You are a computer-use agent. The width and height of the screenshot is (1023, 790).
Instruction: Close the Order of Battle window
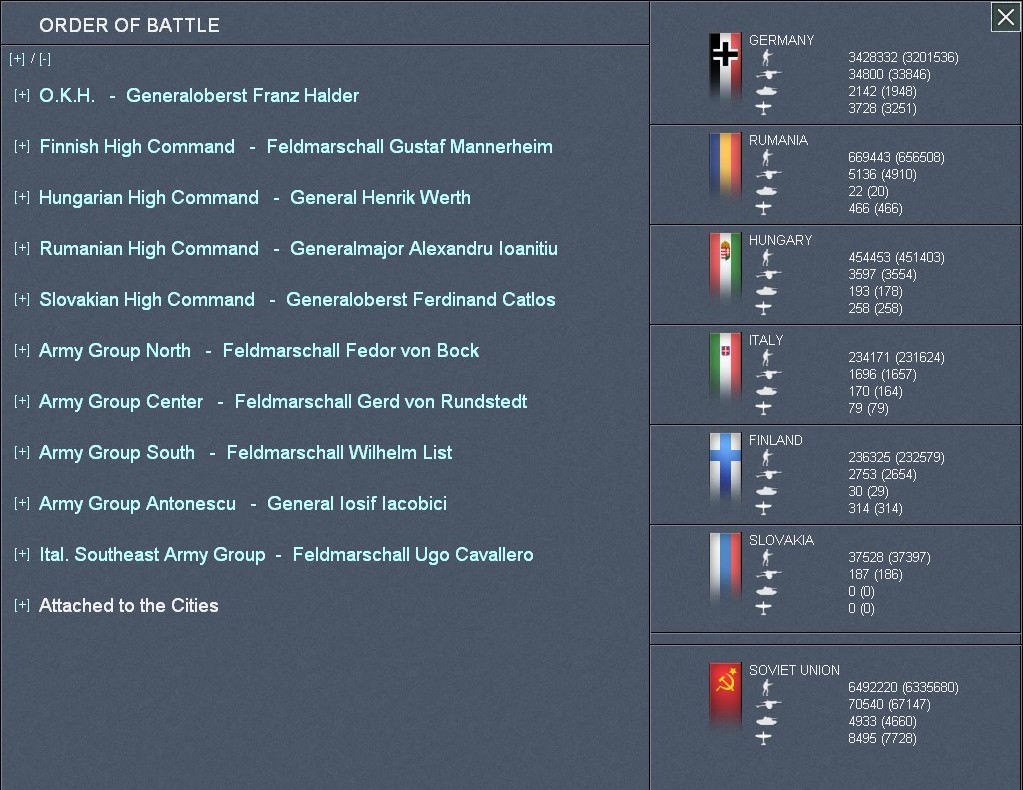point(1005,17)
